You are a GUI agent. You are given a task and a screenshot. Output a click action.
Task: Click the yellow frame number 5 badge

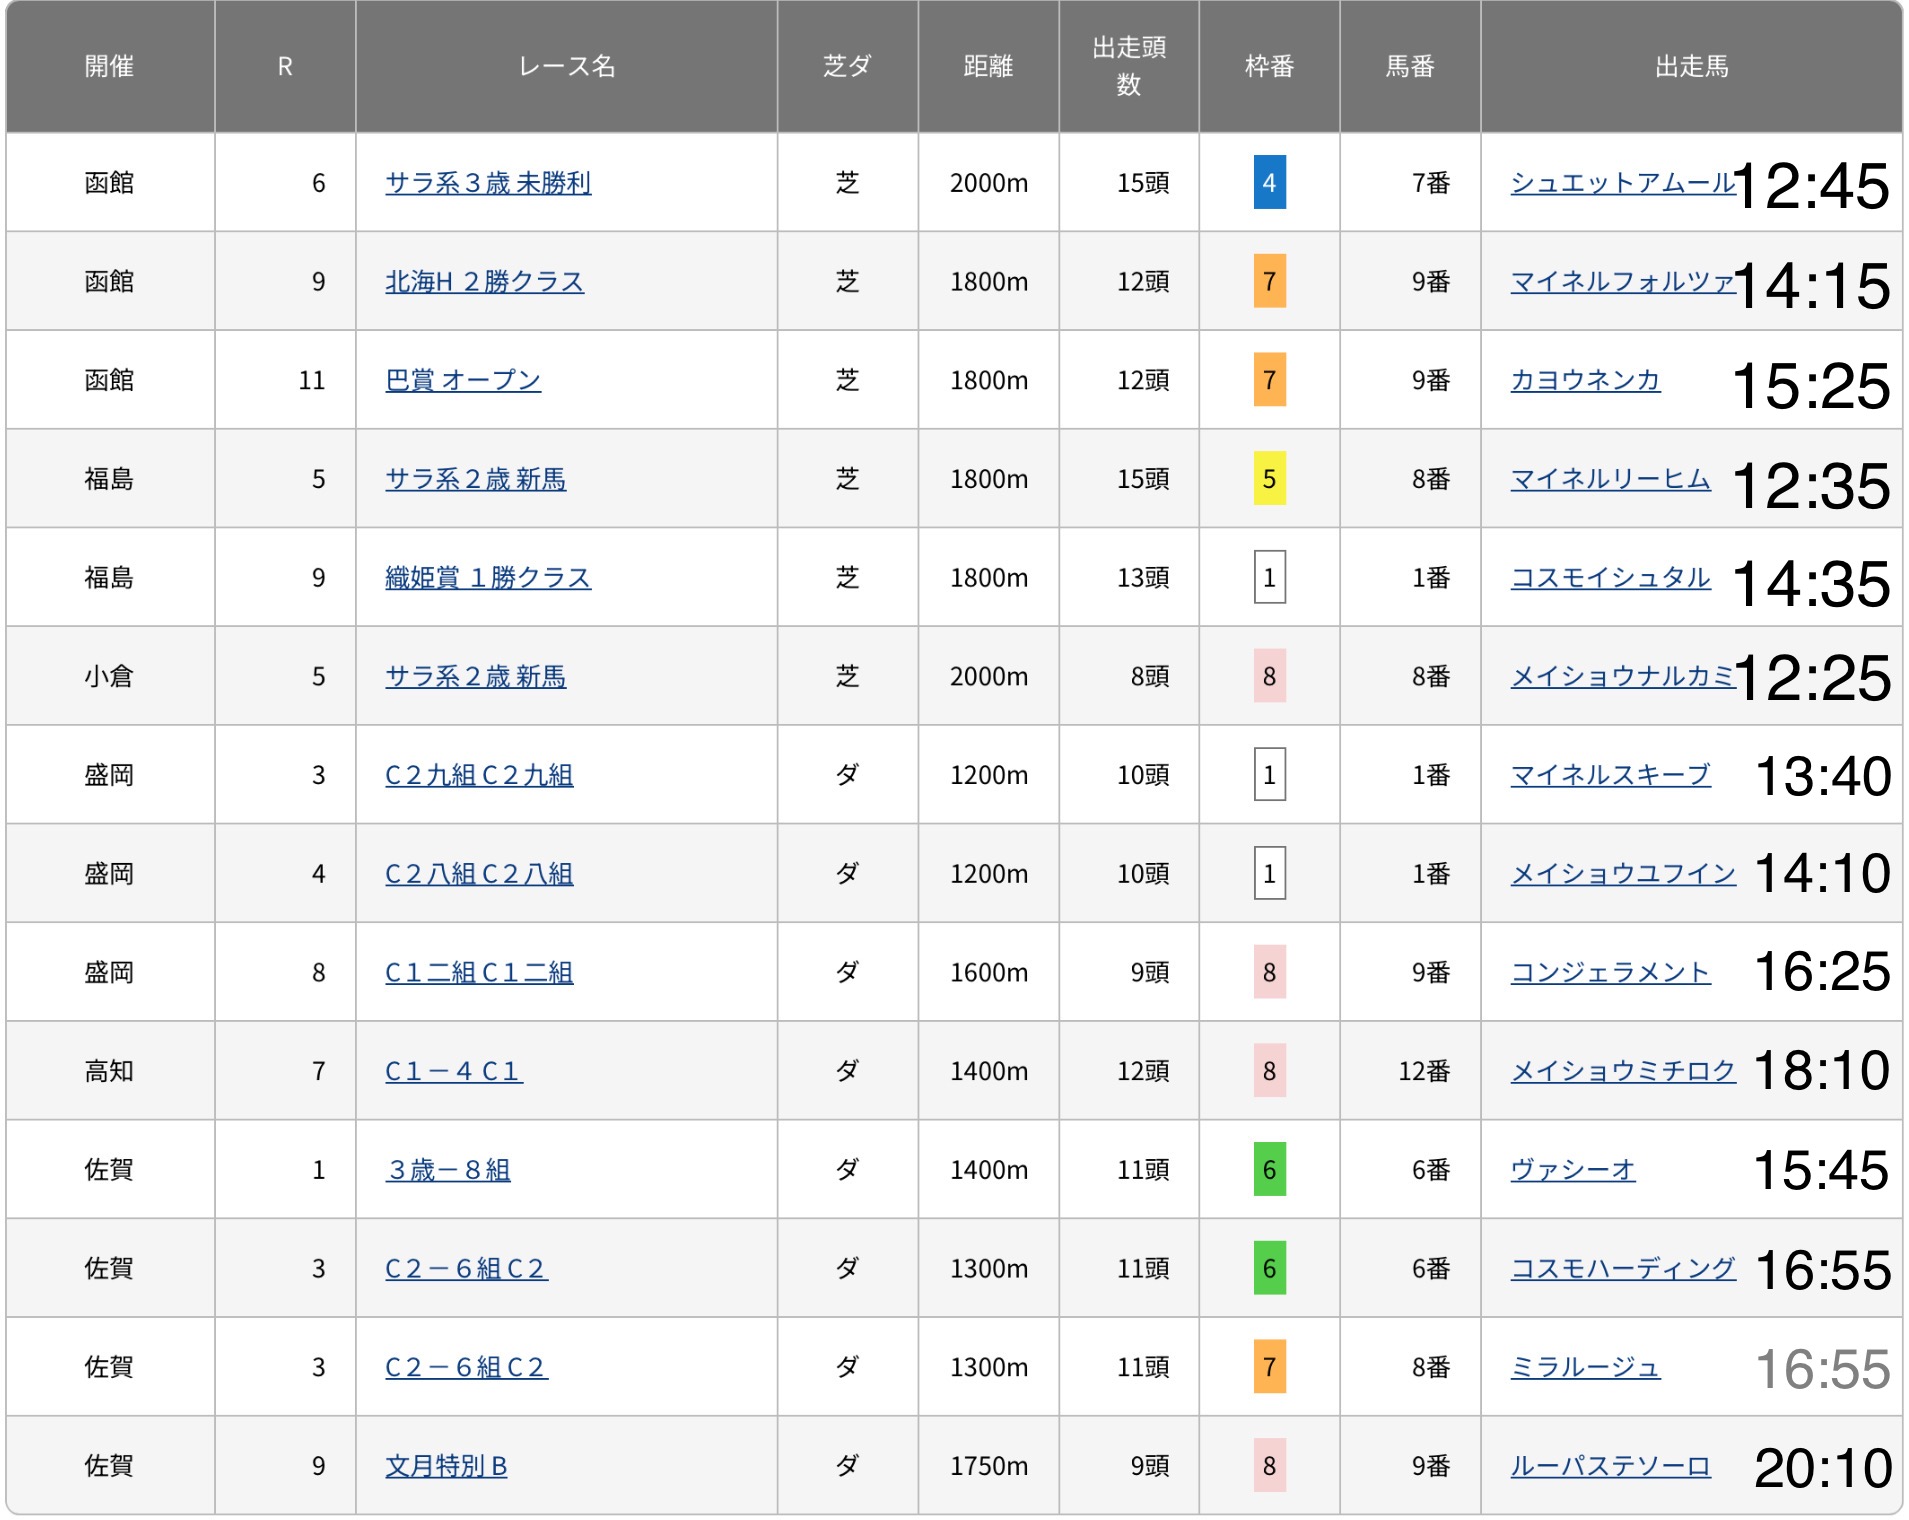tap(1269, 479)
